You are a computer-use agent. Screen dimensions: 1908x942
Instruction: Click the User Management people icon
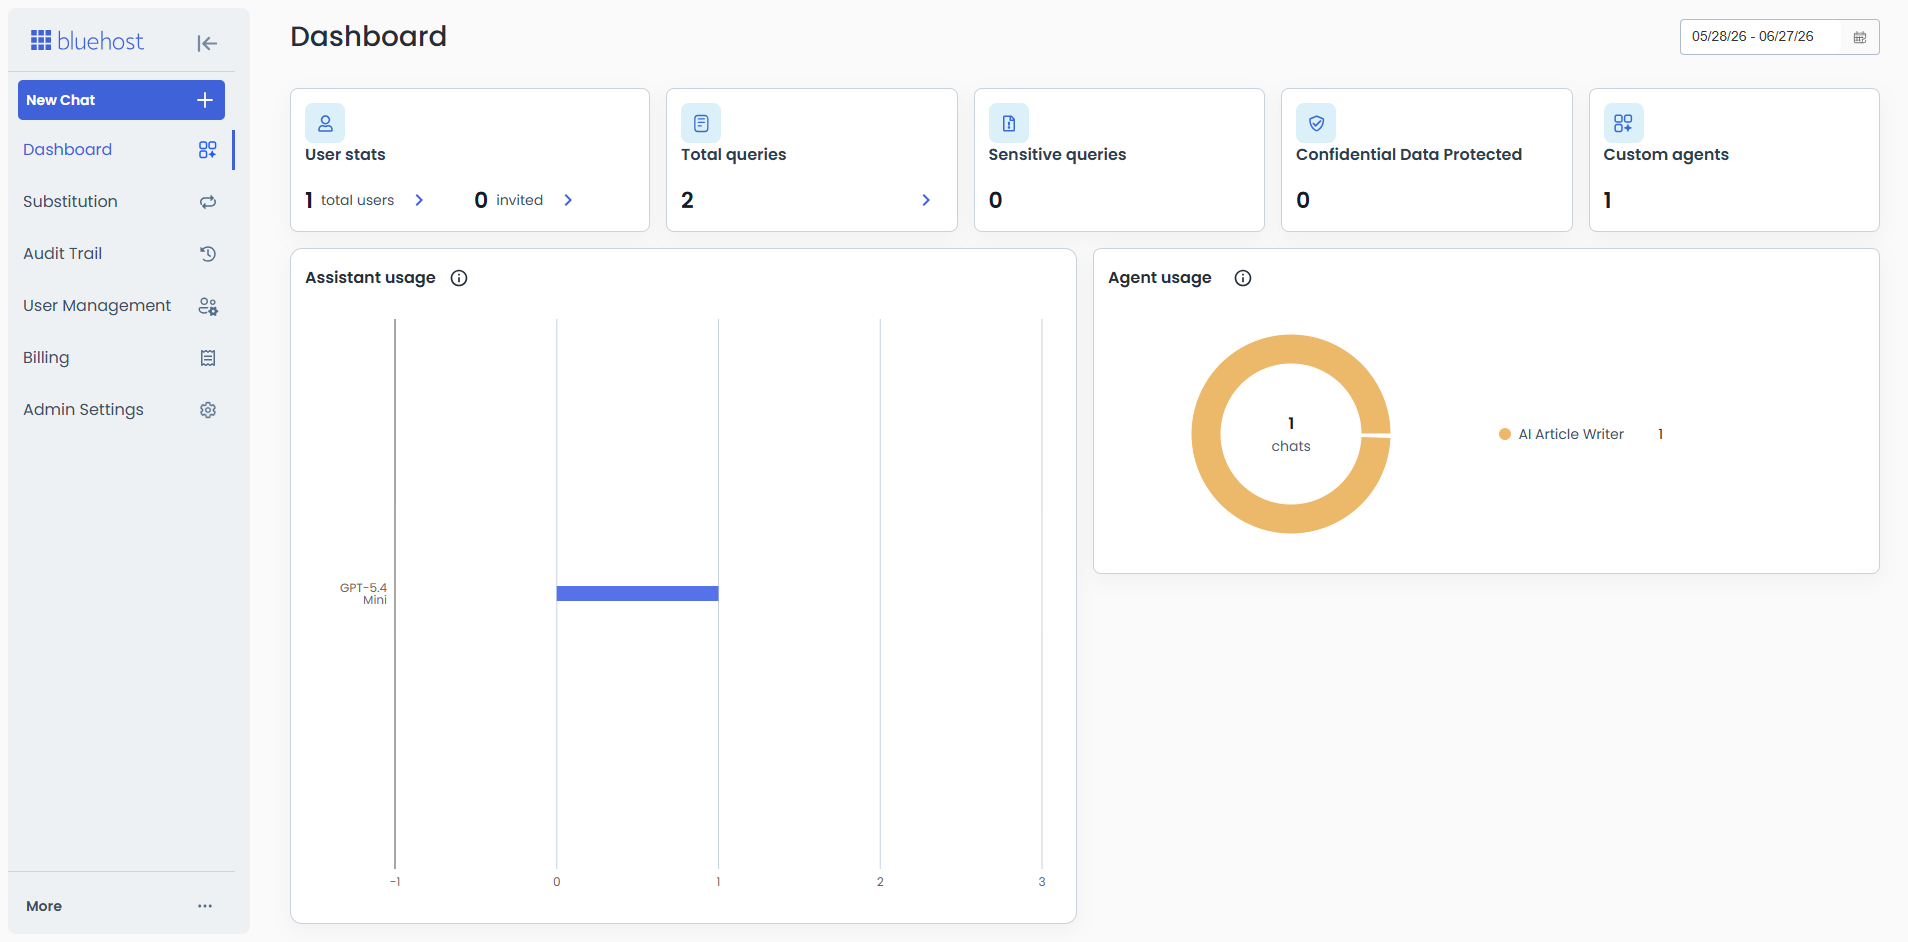point(208,306)
